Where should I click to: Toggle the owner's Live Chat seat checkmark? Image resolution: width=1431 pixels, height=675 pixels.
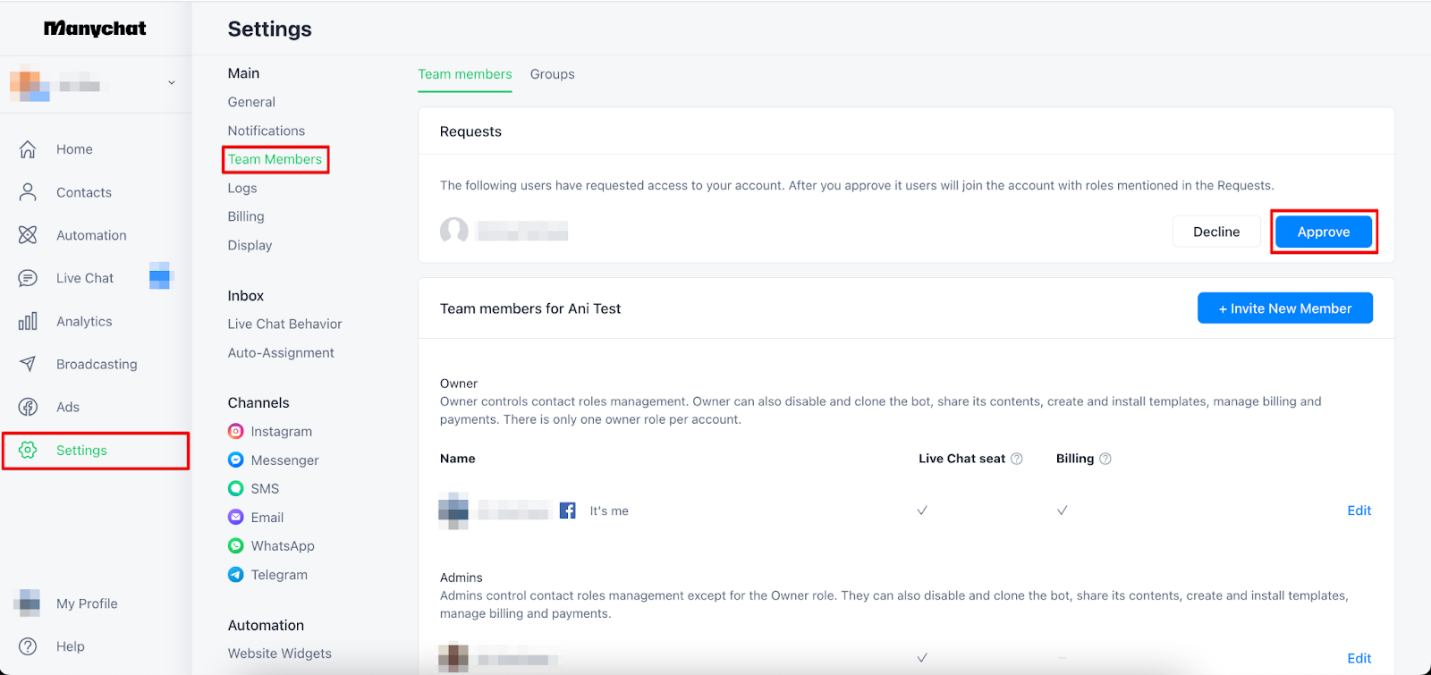[922, 510]
